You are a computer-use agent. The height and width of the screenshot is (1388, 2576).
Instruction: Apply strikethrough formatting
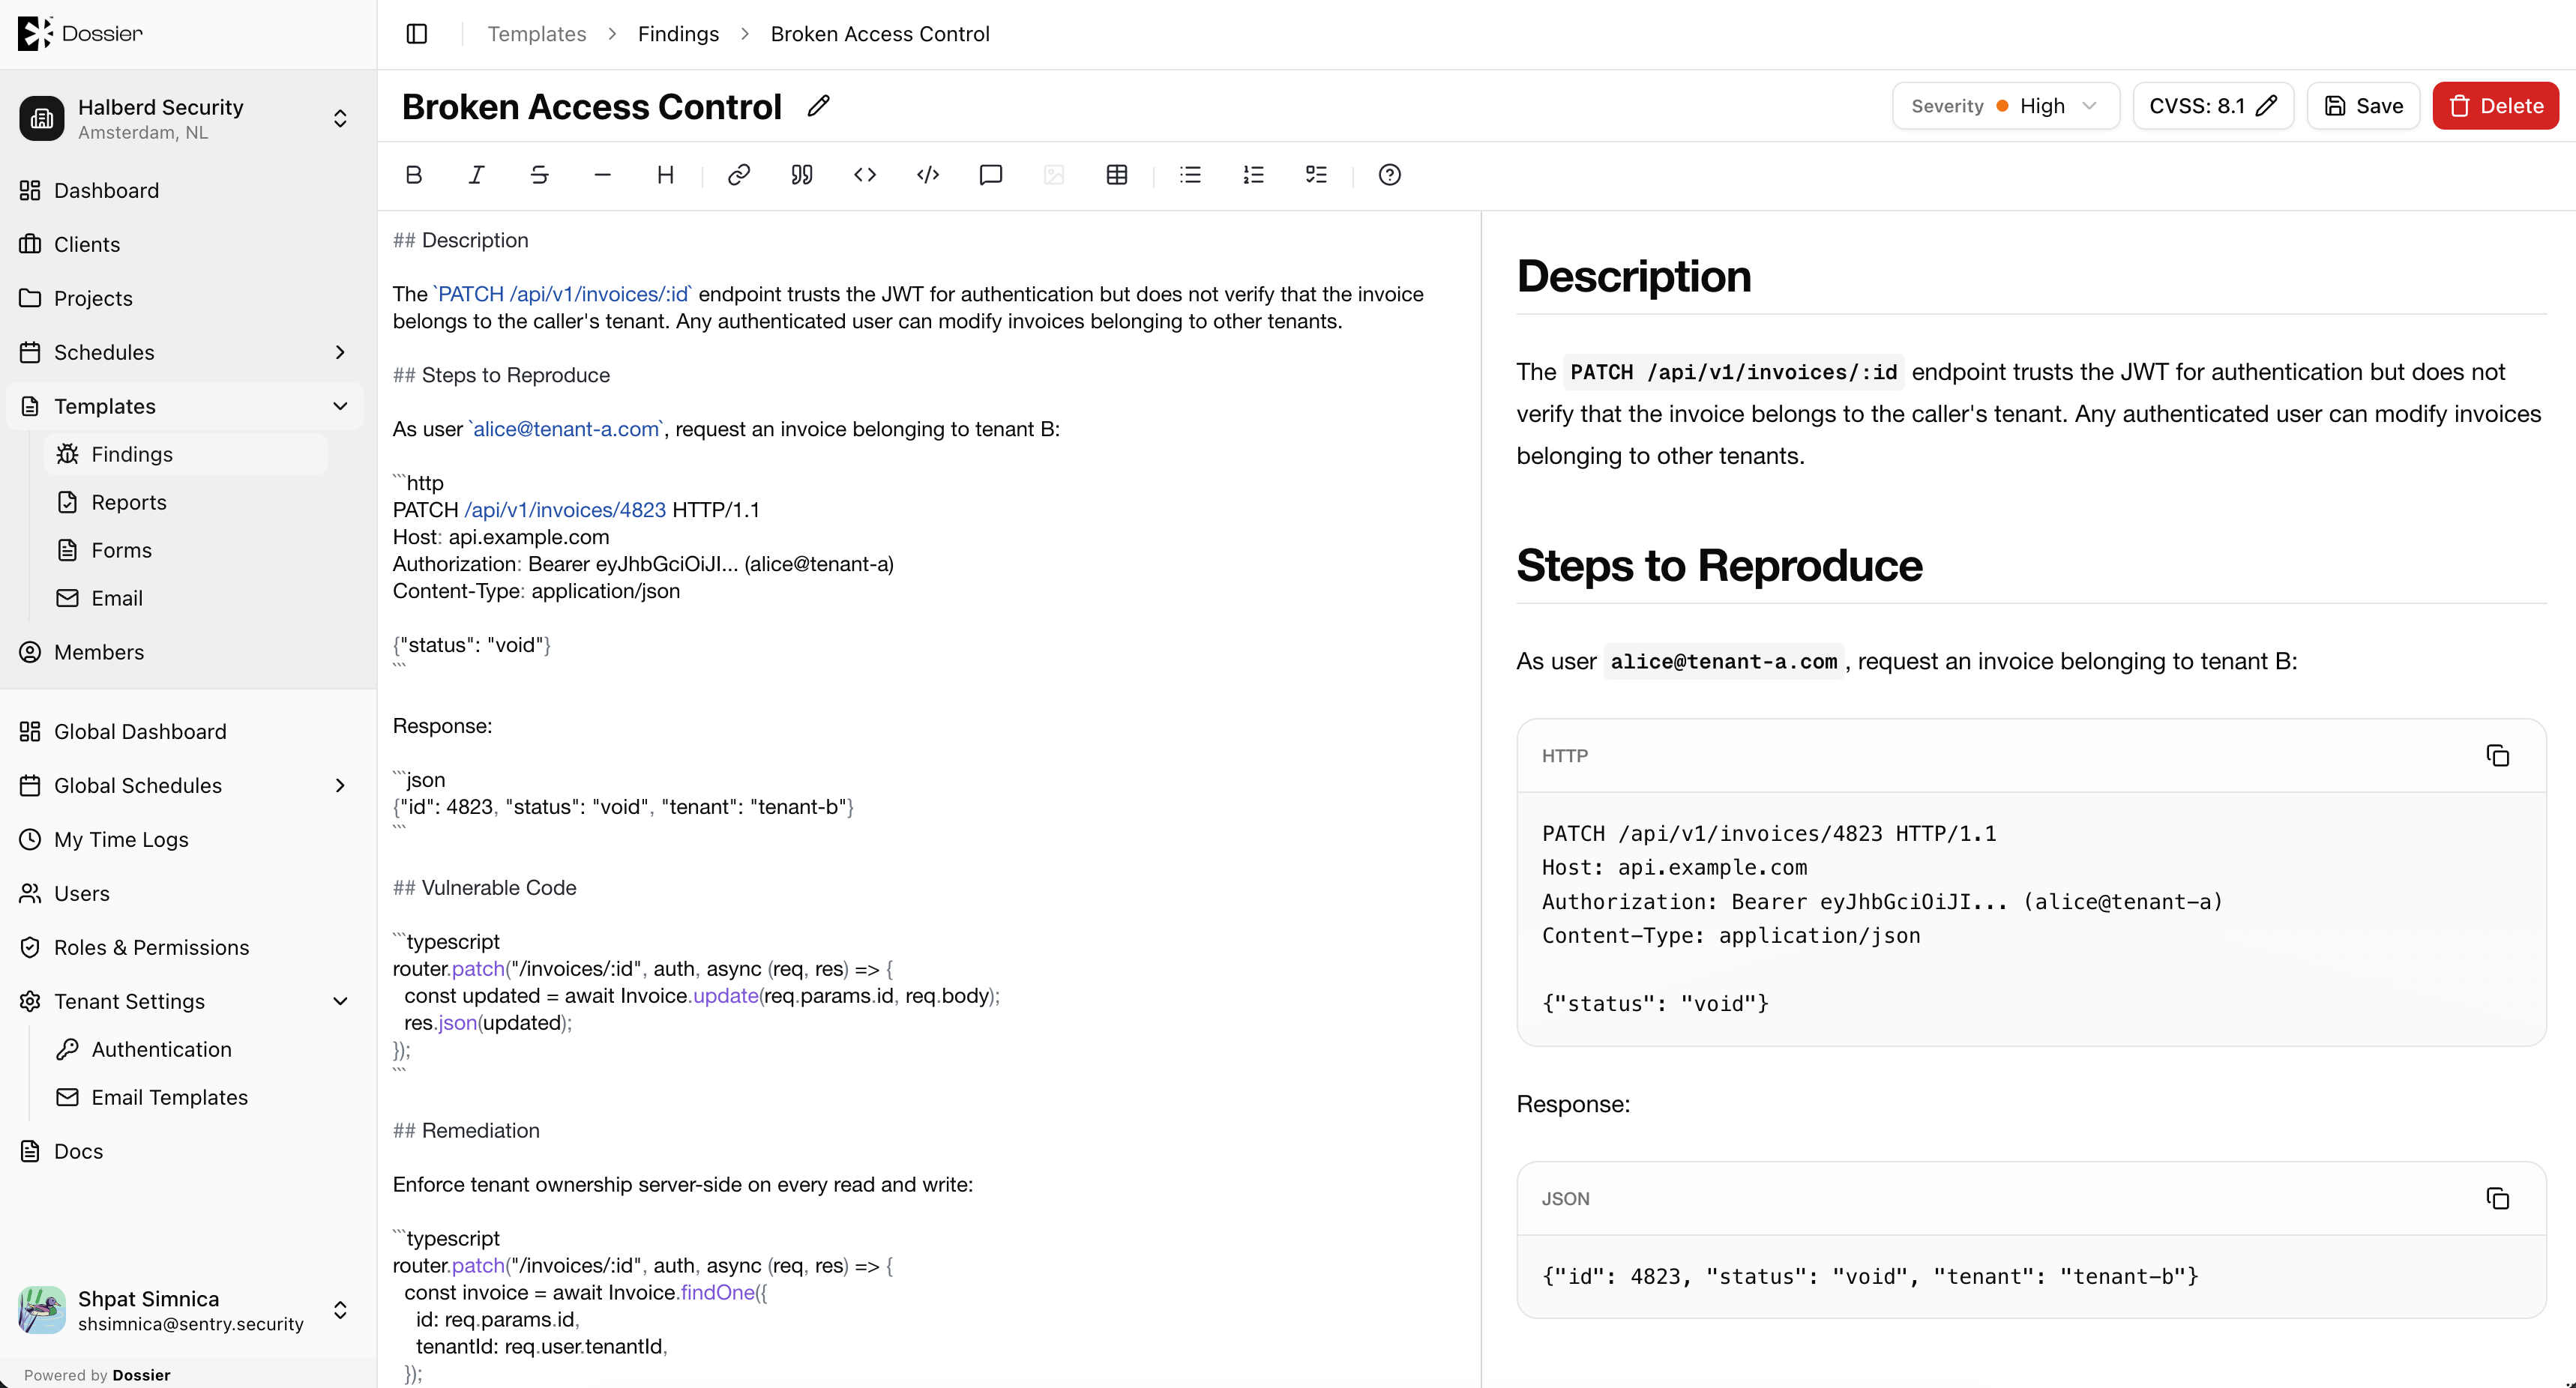pos(539,175)
